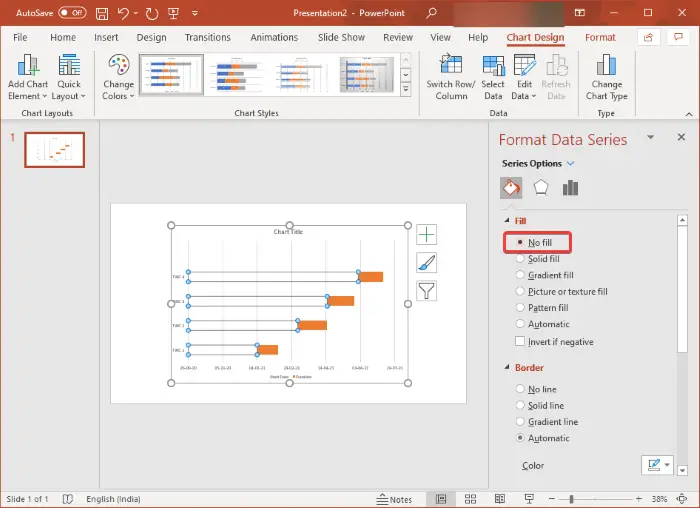Click the spelling check icon in status bar
This screenshot has width=700, height=508.
(67, 499)
